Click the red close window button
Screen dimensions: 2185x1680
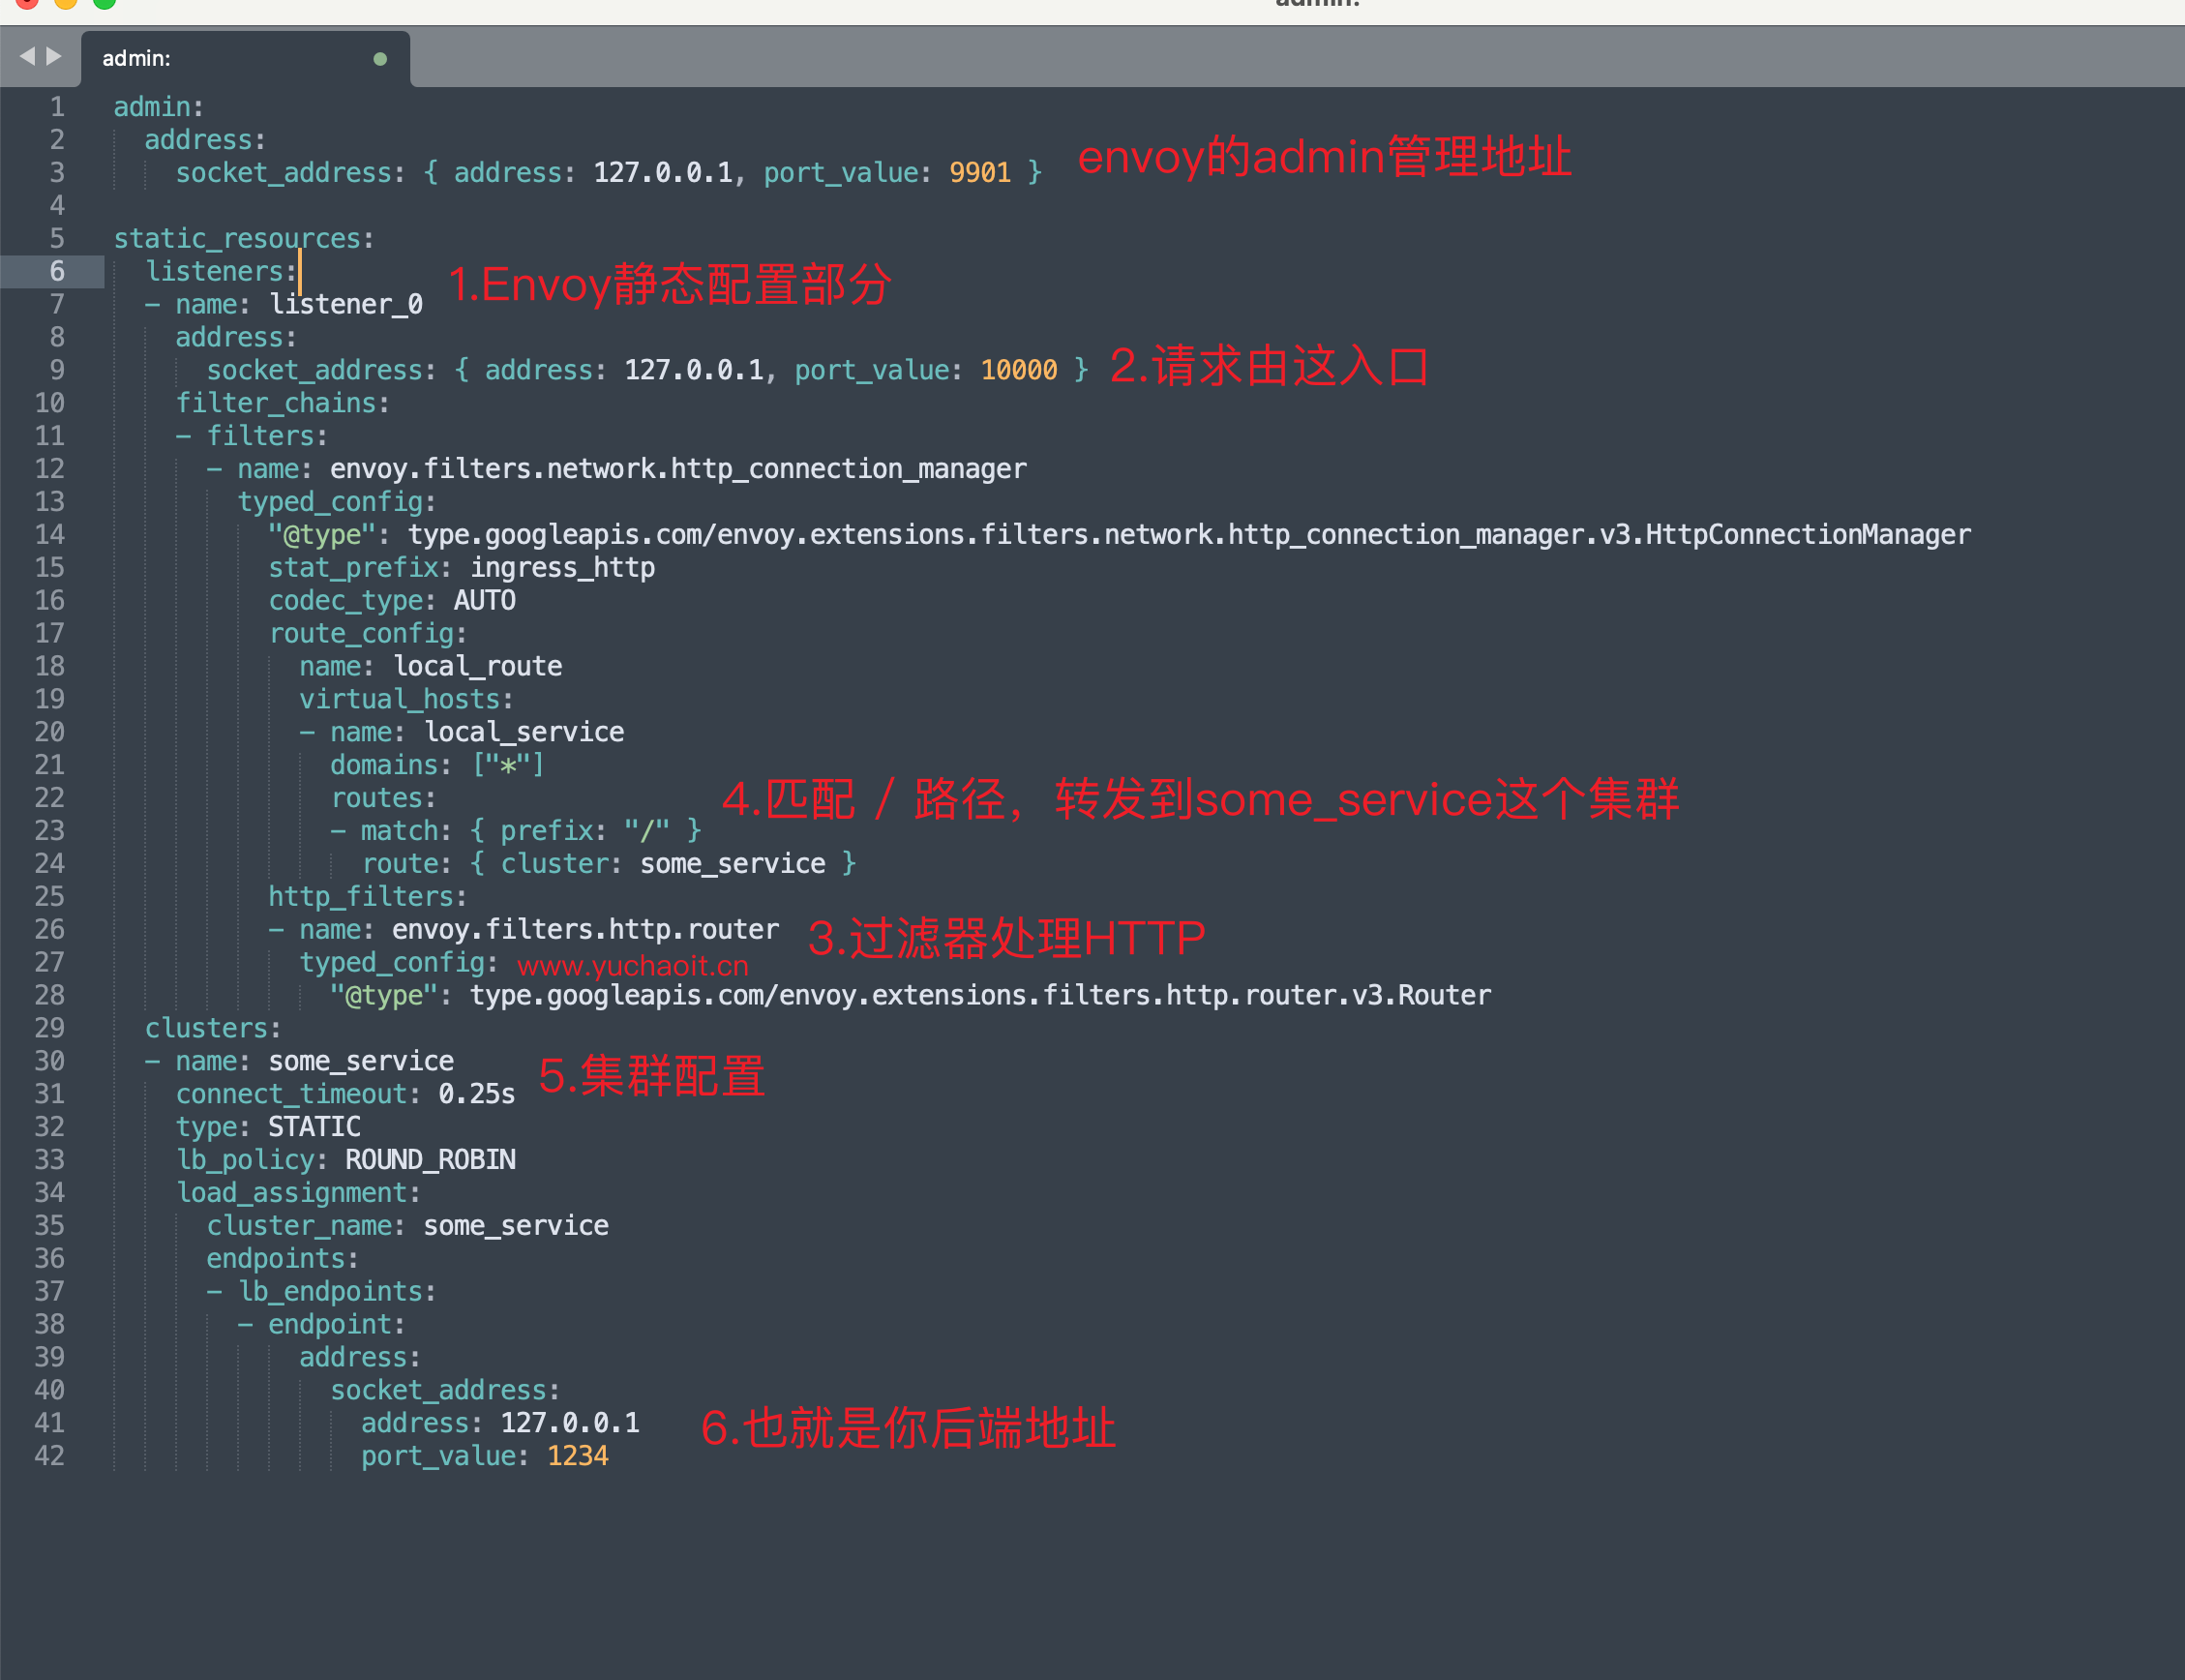pos(27,3)
